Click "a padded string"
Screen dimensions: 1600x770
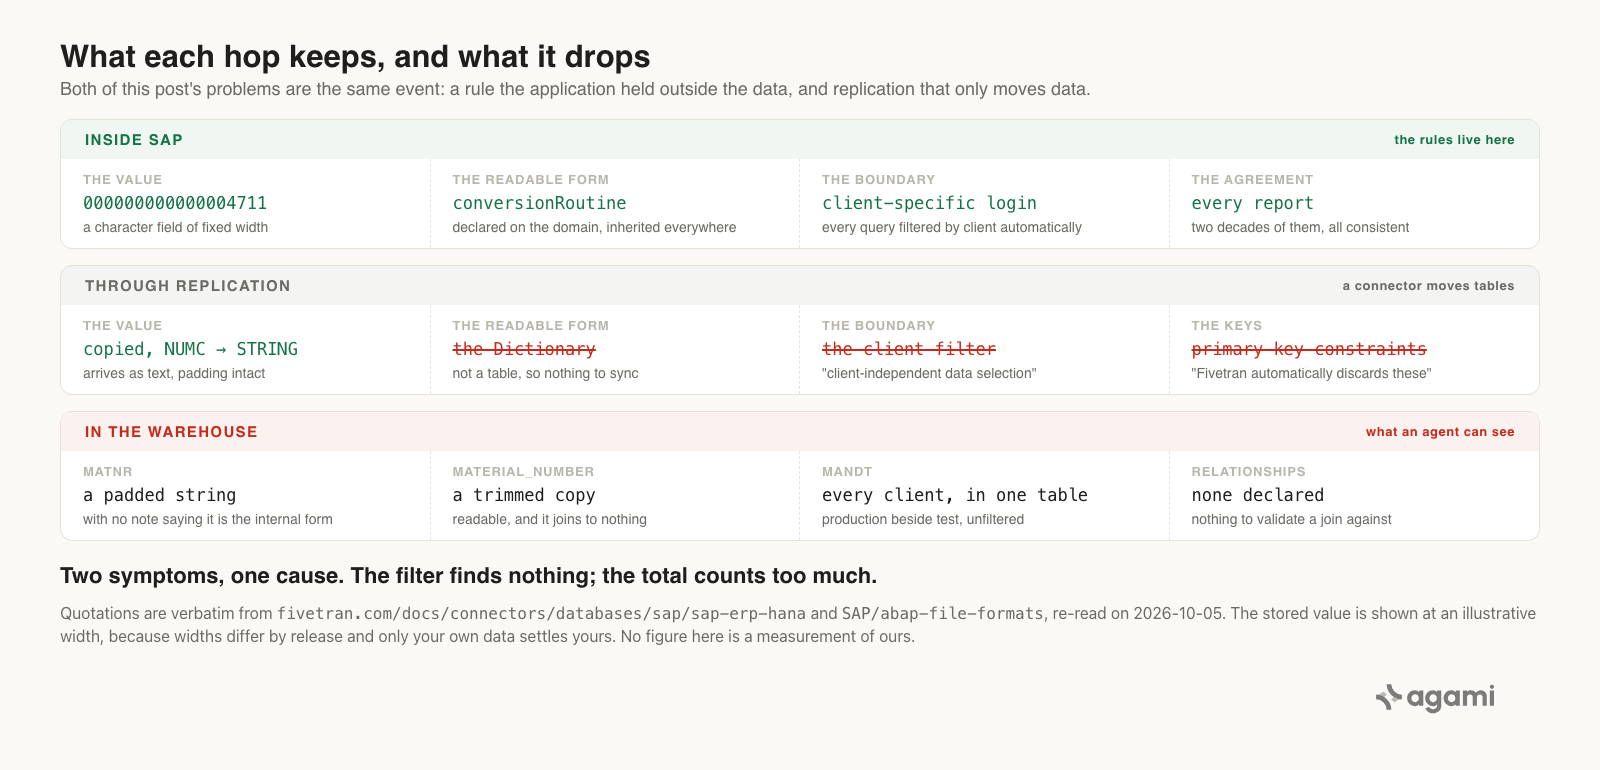coord(160,495)
